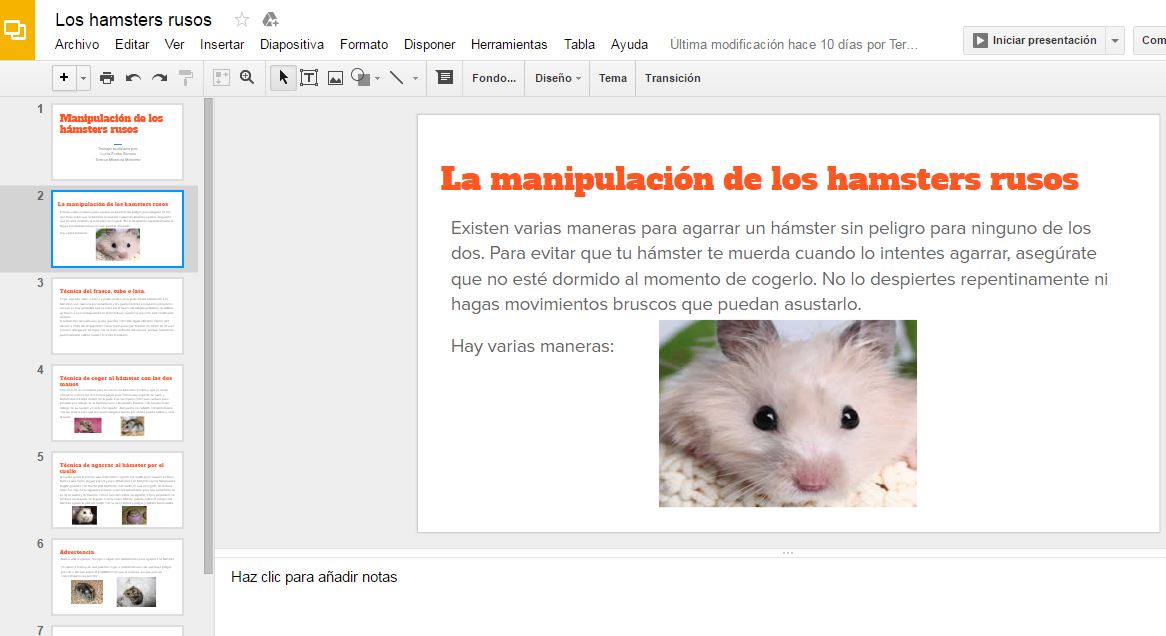
Task: Expand the new slide layout dropdown arrow
Action: (83, 77)
